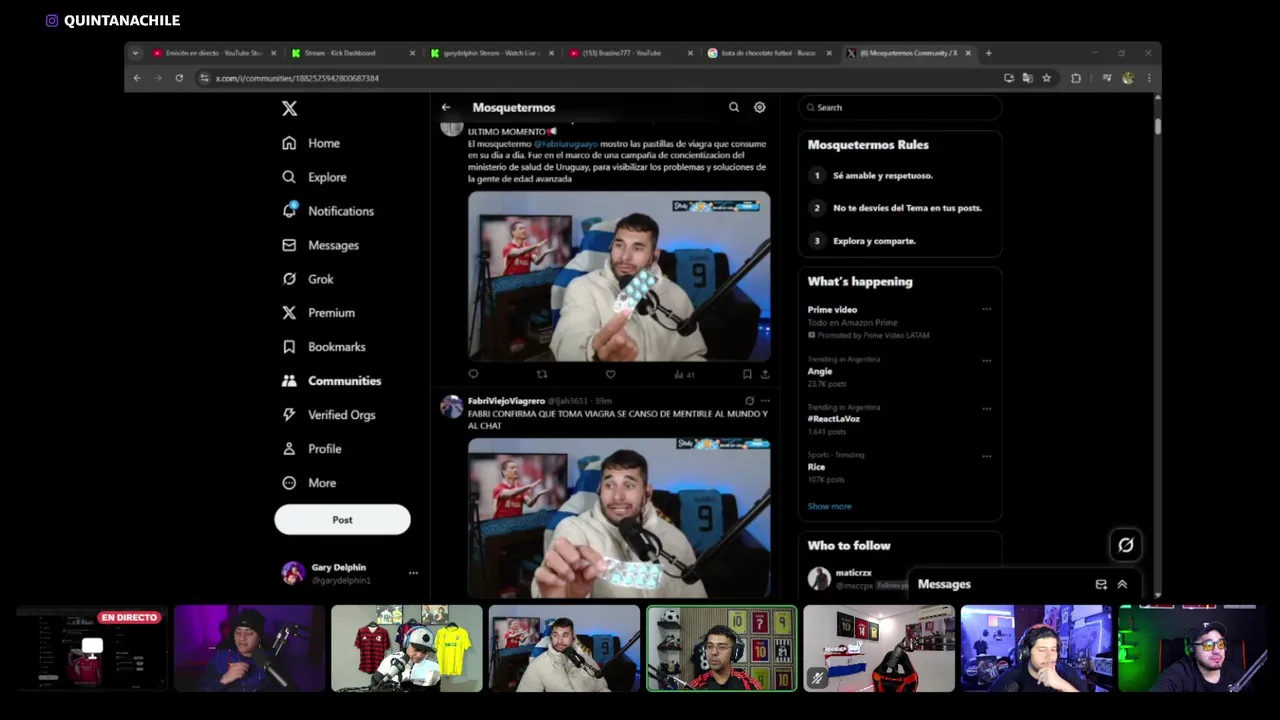Open options menu for Angie trend
Viewport: 1280px width, 720px height.
pyautogui.click(x=986, y=360)
